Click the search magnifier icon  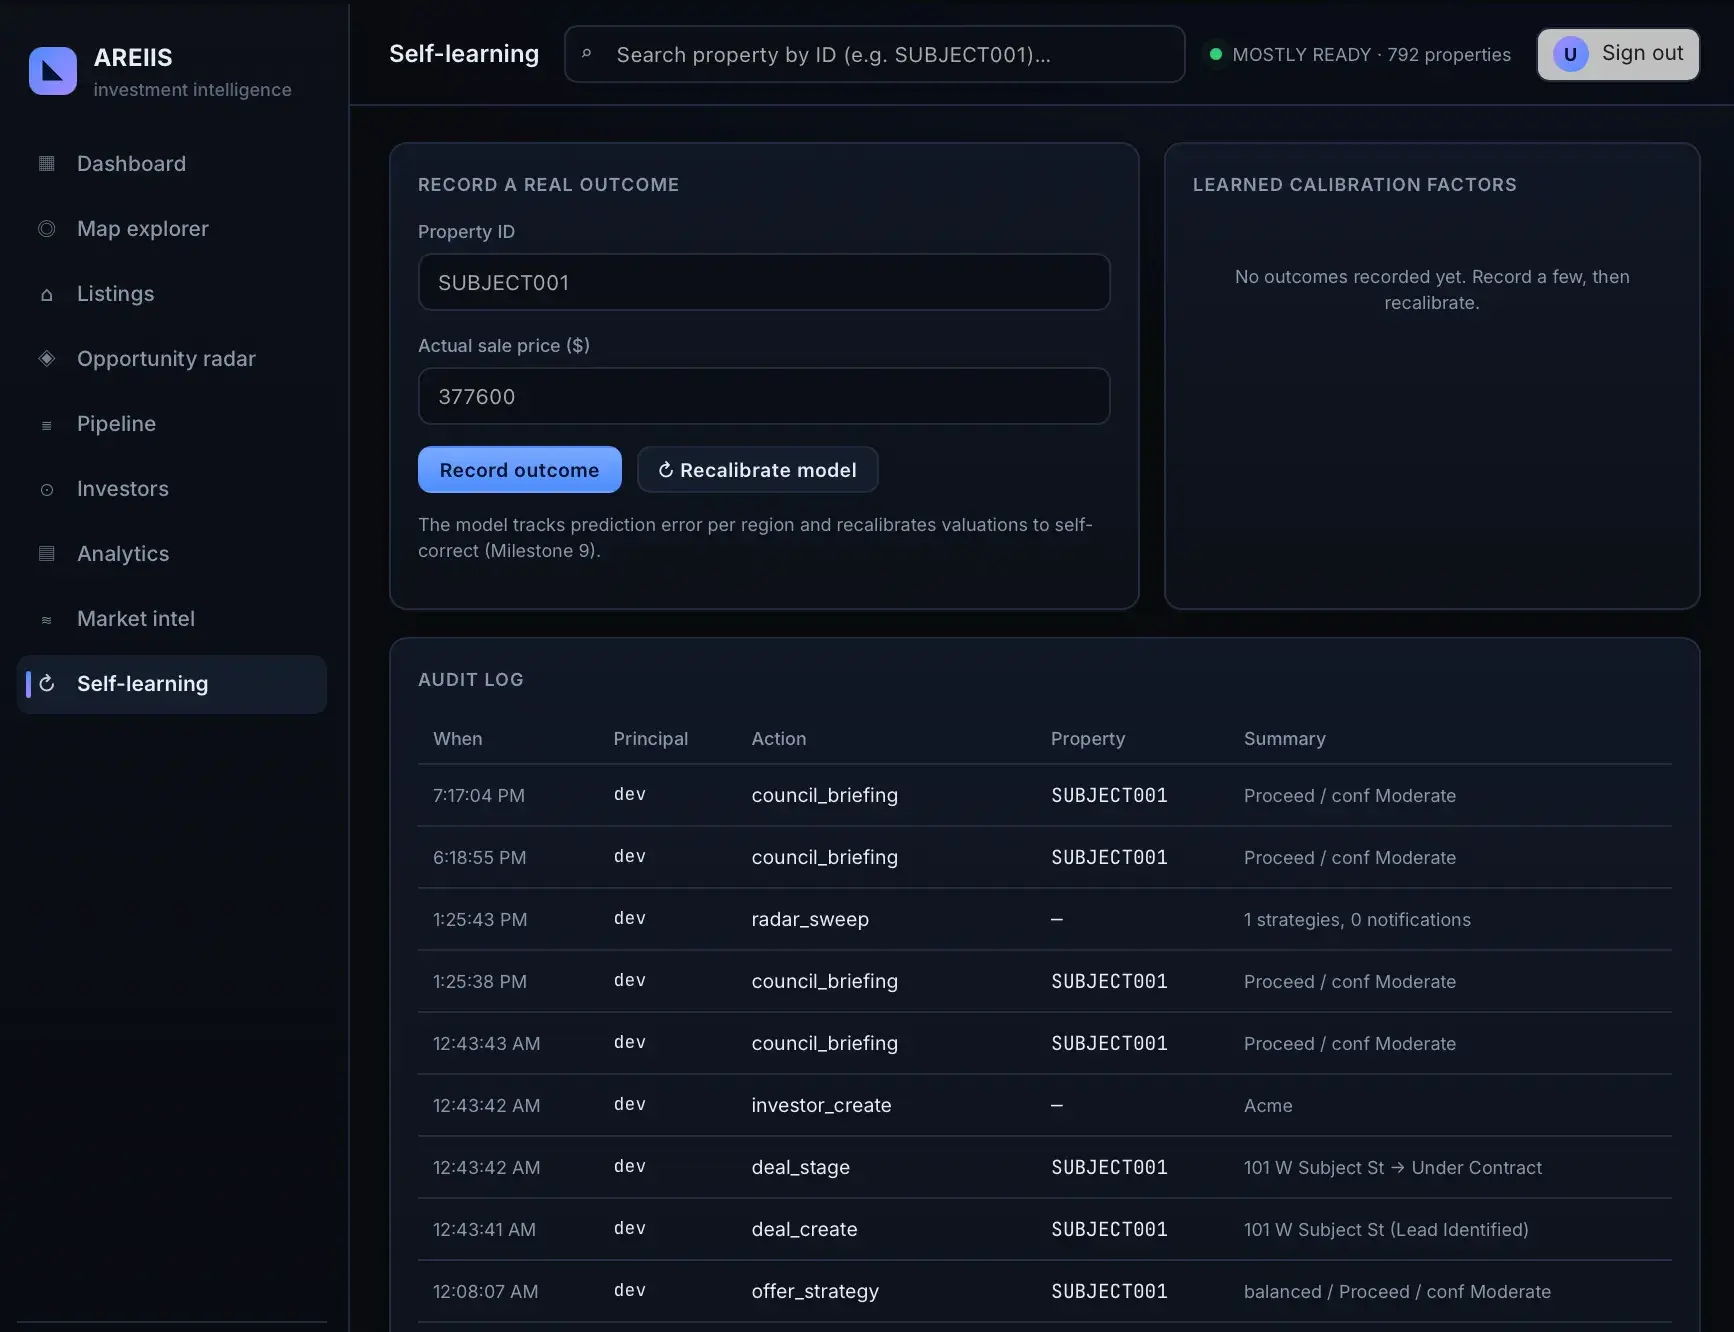587,54
